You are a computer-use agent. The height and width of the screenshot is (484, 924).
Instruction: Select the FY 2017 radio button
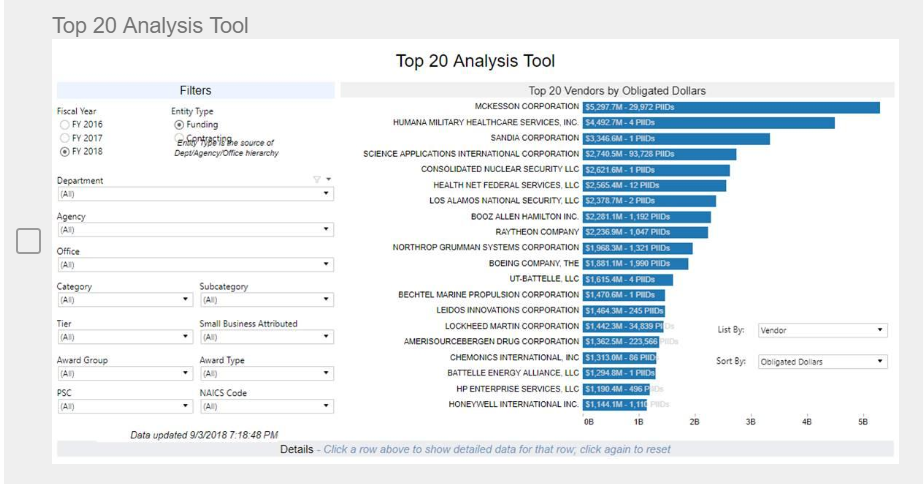(65, 138)
